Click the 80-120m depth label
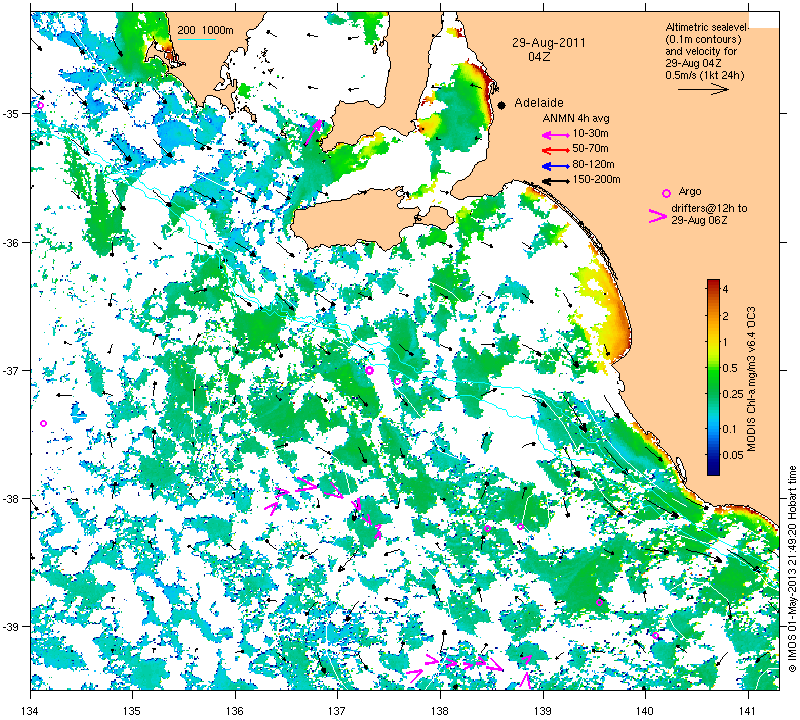Viewport: 800px width, 720px height. click(593, 164)
